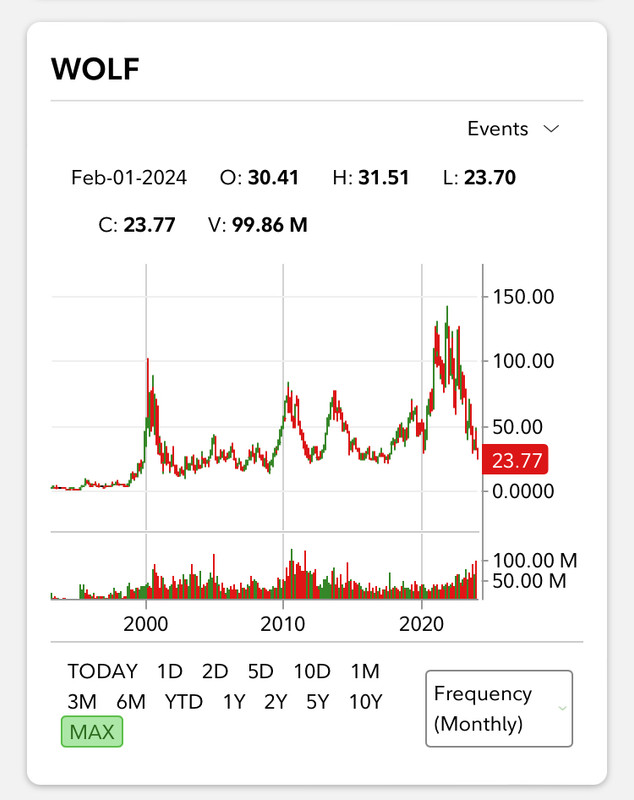Select the 1Y time range
634x800 pixels.
pyautogui.click(x=234, y=702)
